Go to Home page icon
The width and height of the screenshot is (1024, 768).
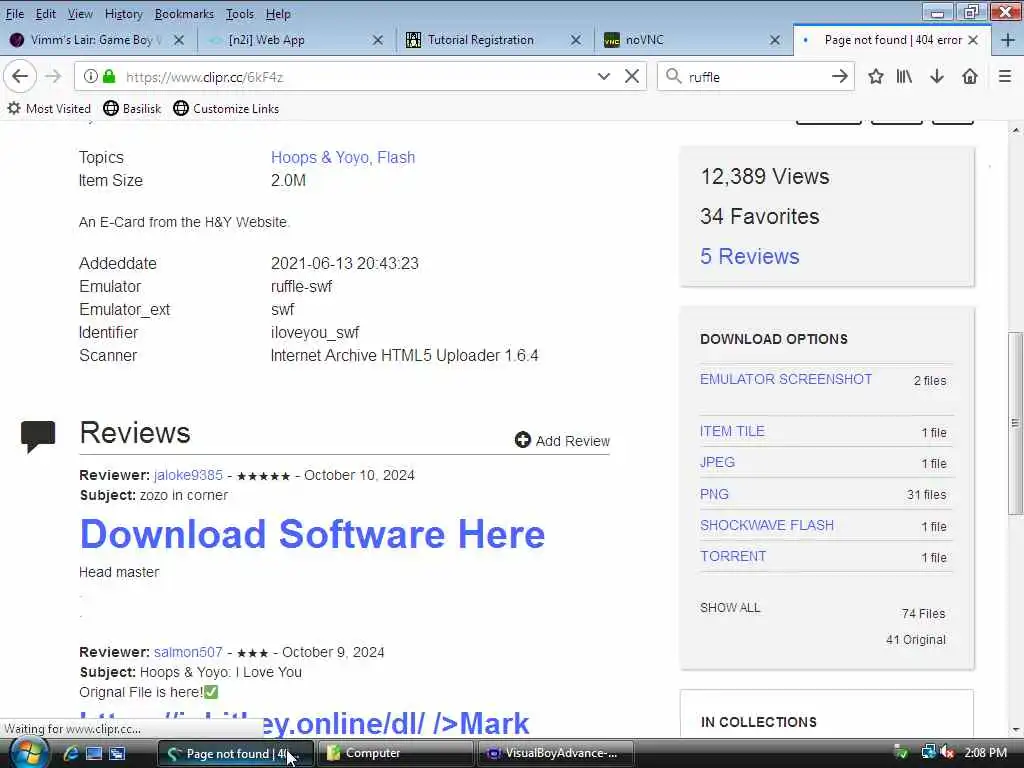pos(970,76)
